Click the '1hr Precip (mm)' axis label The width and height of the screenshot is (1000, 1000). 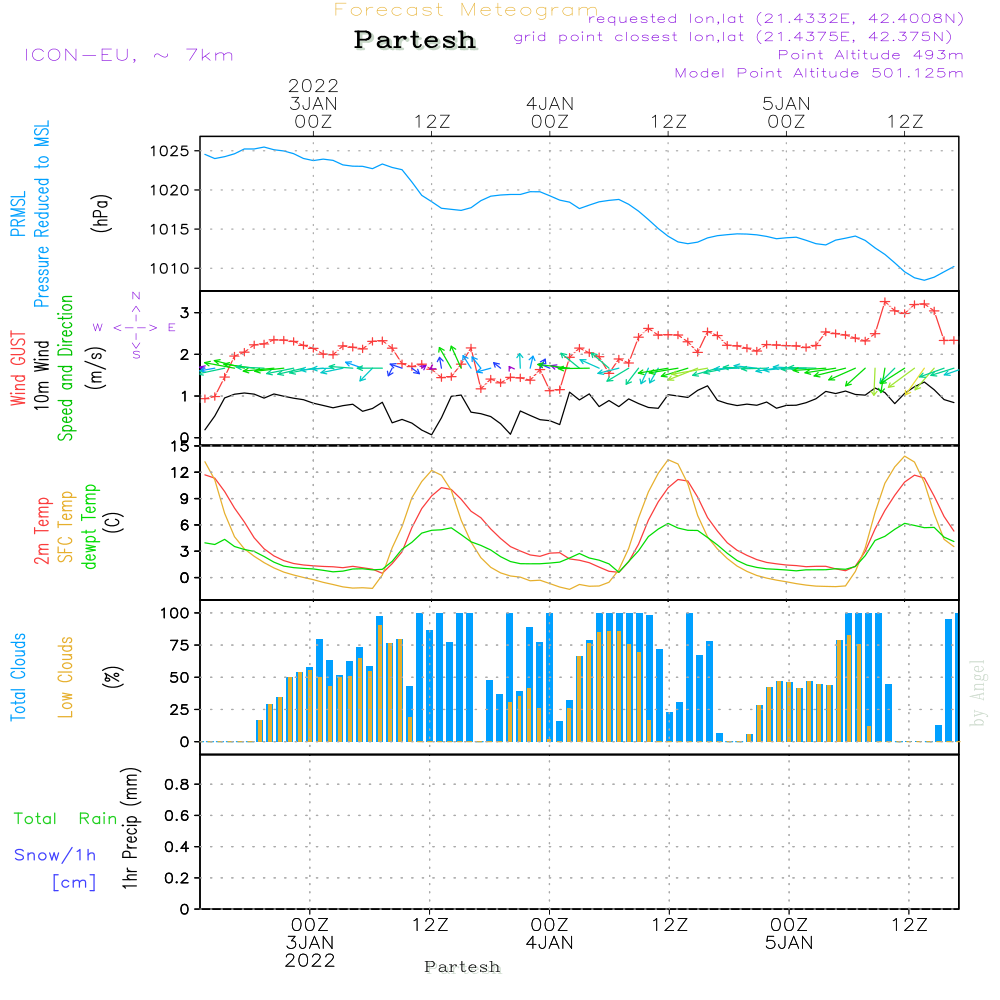[x=130, y=828]
